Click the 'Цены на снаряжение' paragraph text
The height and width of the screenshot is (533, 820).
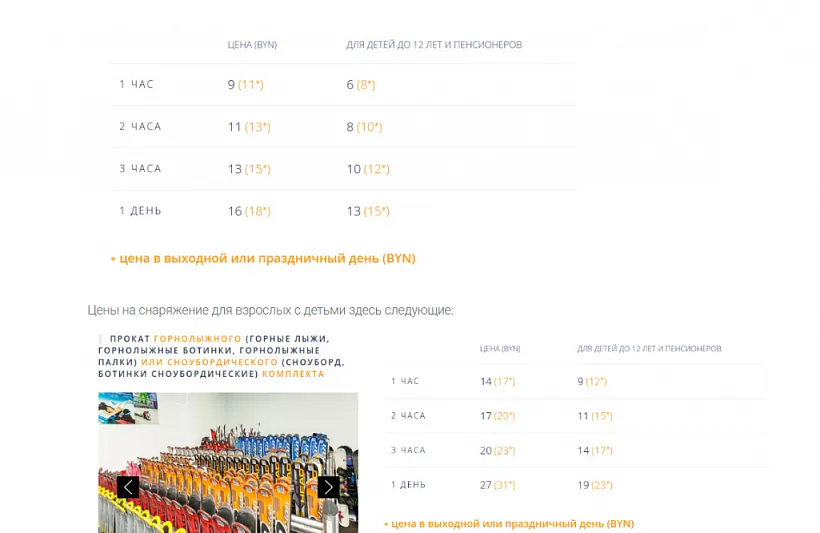[x=270, y=310]
